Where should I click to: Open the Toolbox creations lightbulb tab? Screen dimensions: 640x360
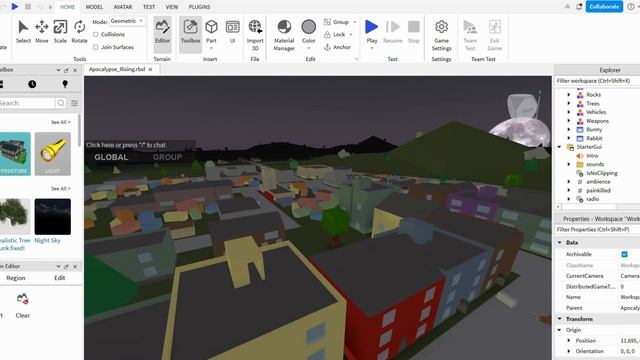[x=65, y=84]
